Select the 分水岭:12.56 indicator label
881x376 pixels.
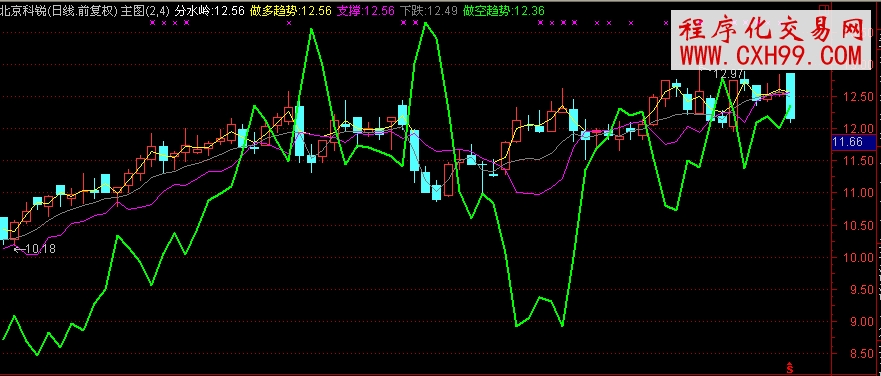tap(210, 11)
